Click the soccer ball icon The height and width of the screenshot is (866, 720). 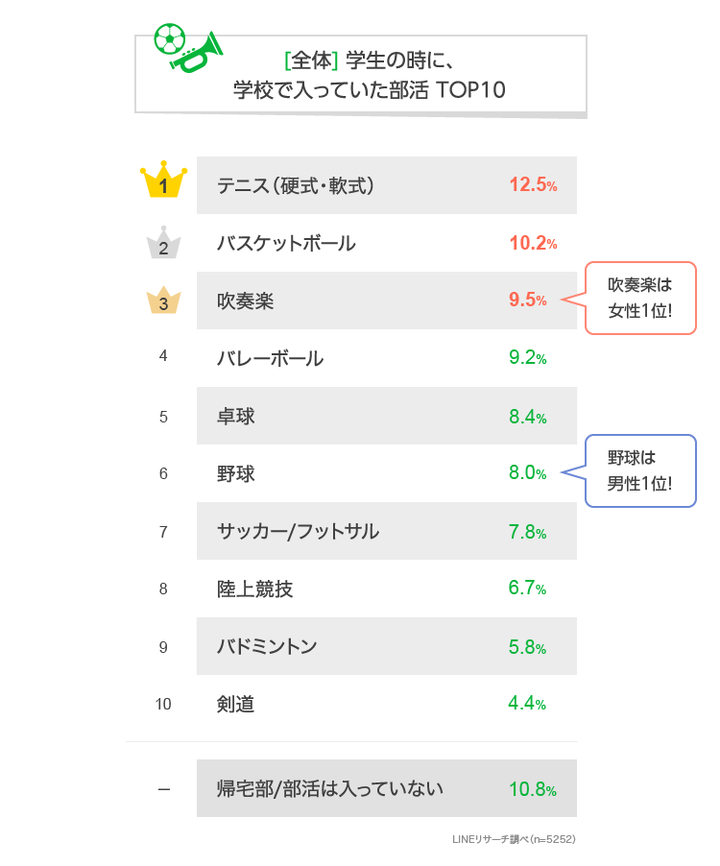click(x=169, y=39)
